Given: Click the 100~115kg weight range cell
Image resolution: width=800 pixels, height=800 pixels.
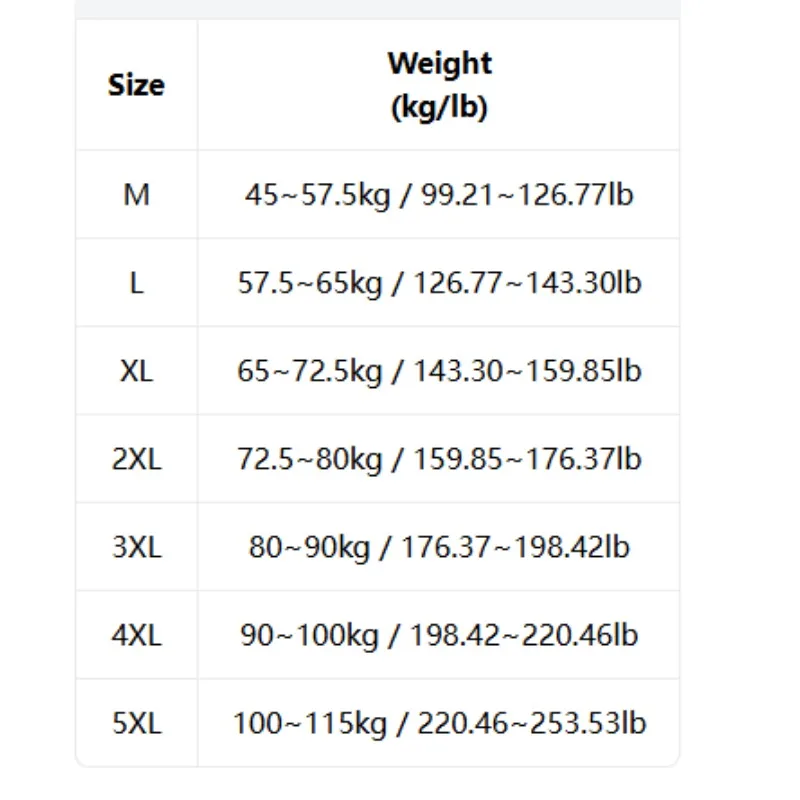Looking at the screenshot, I should (439, 723).
